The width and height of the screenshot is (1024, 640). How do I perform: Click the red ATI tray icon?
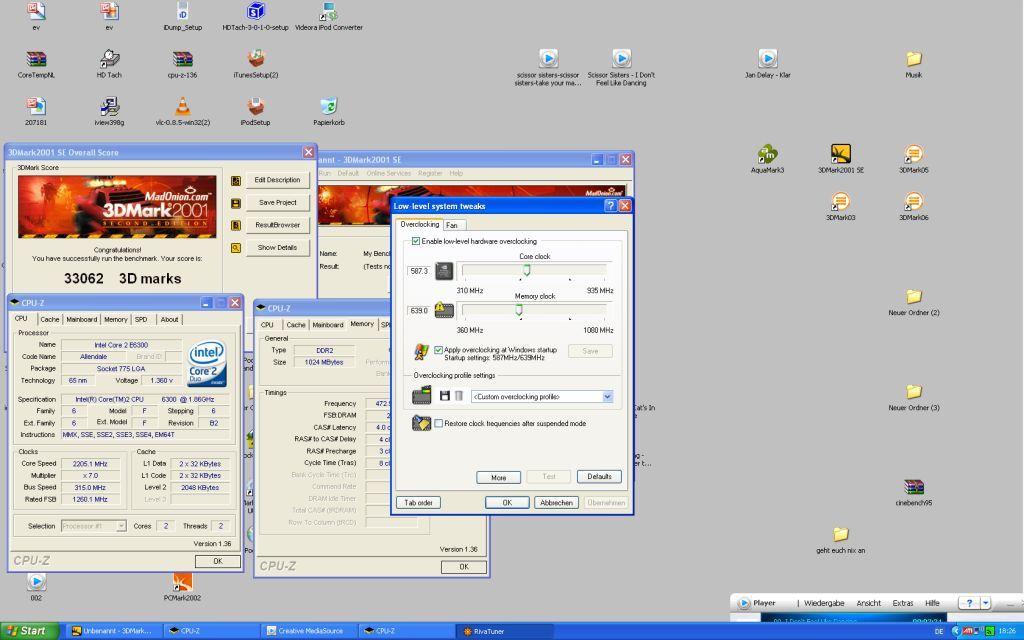point(968,631)
